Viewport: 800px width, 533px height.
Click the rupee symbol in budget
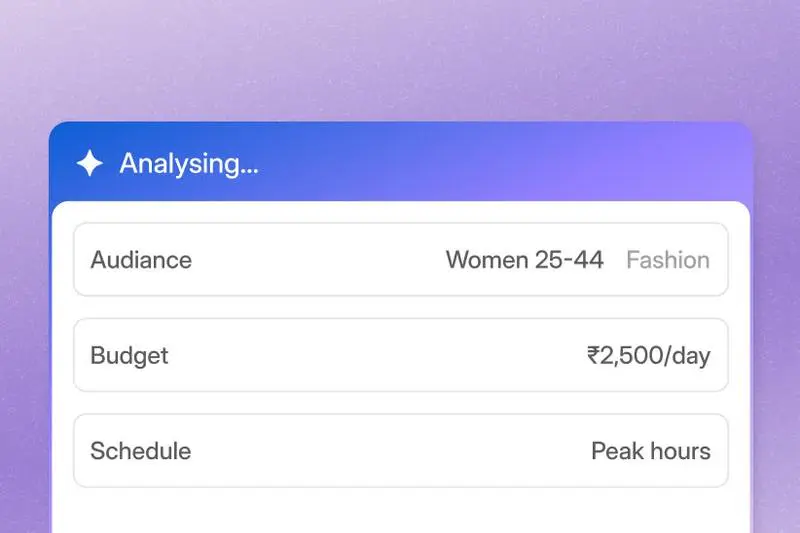[593, 356]
